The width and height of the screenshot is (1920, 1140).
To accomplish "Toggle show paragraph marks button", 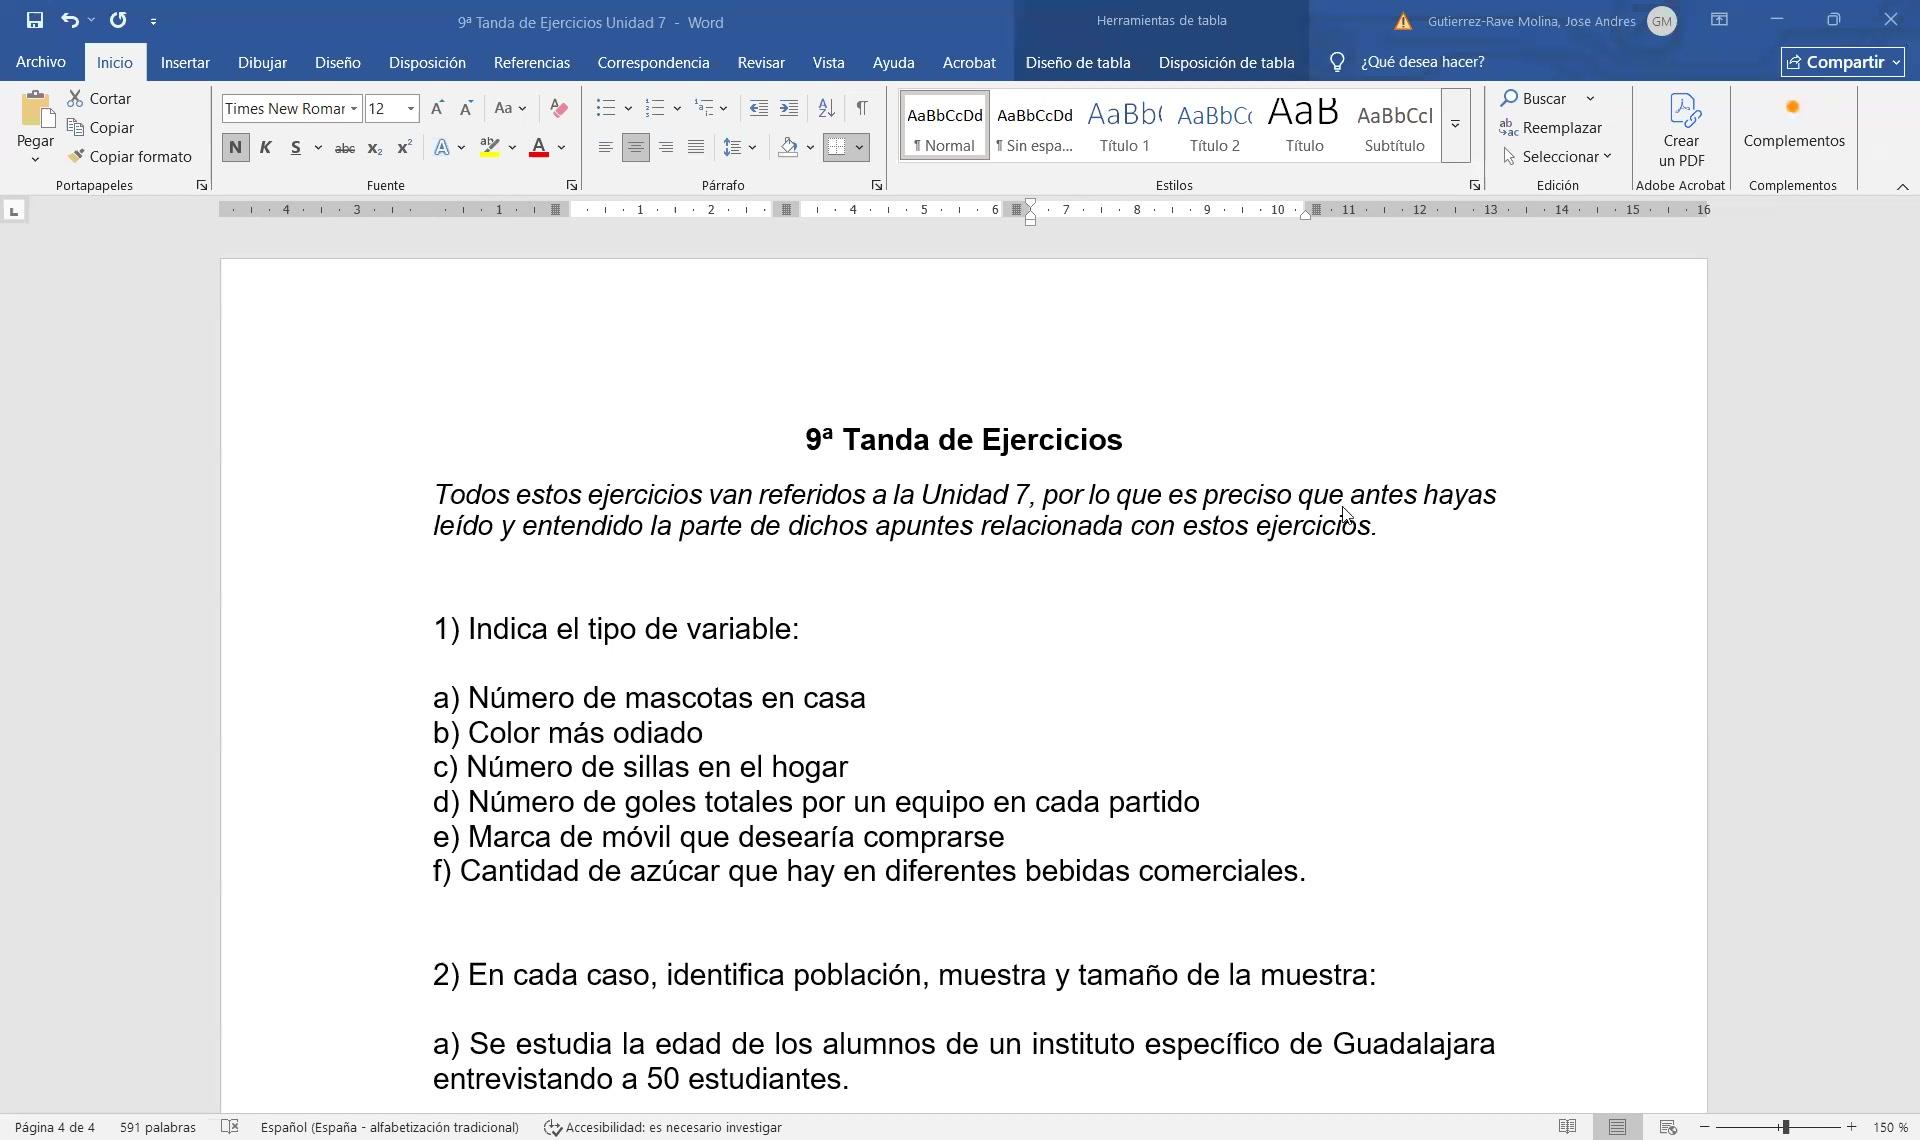I will tap(862, 108).
